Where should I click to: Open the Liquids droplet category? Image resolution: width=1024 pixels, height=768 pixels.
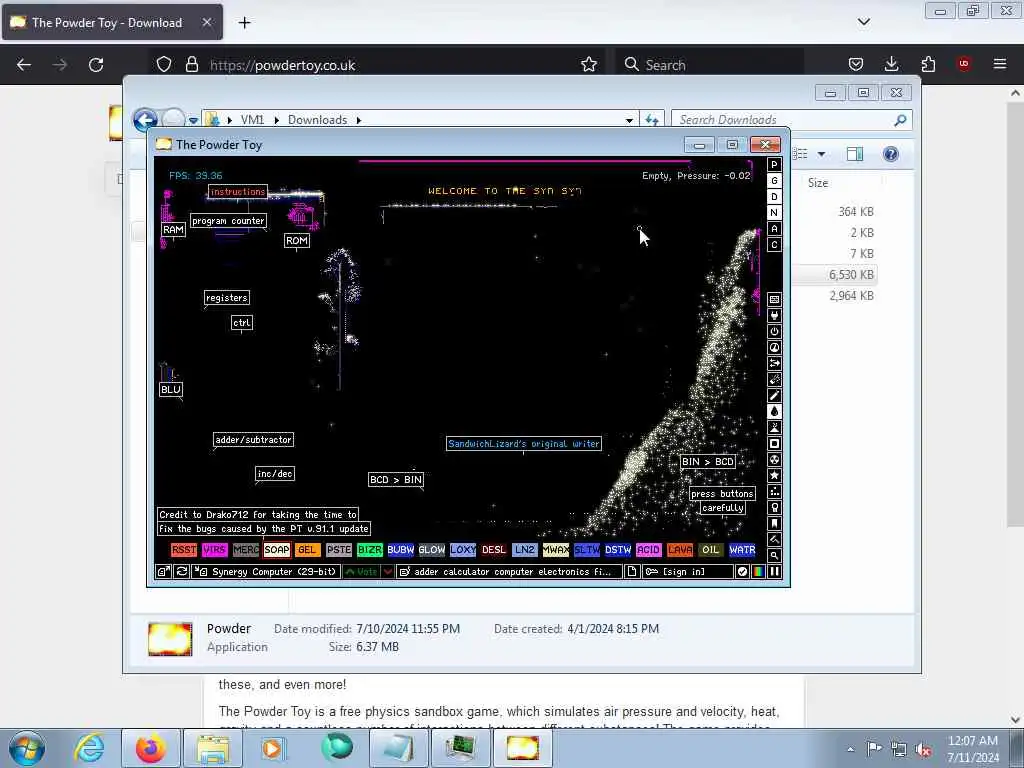click(775, 411)
